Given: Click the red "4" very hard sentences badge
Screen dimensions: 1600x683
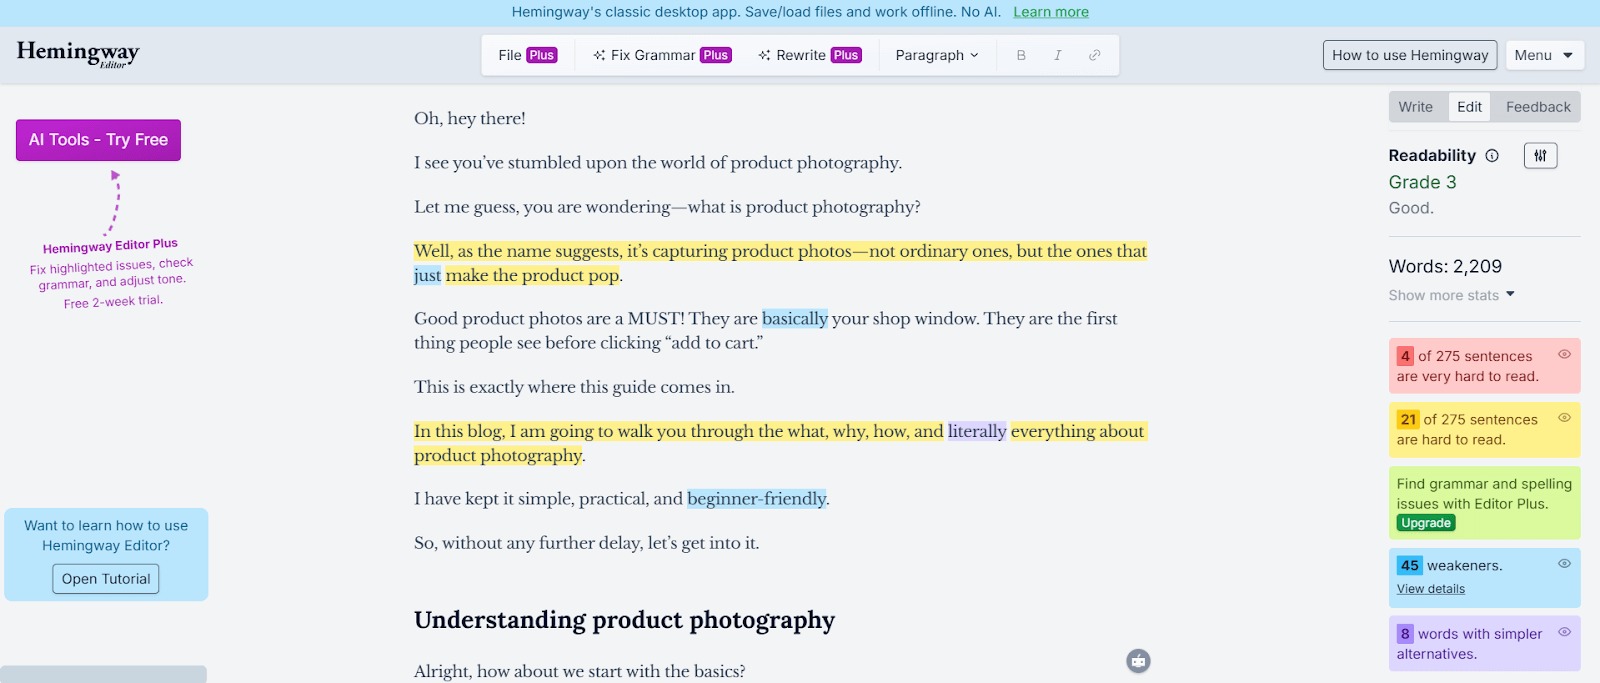Looking at the screenshot, I should (1405, 356).
